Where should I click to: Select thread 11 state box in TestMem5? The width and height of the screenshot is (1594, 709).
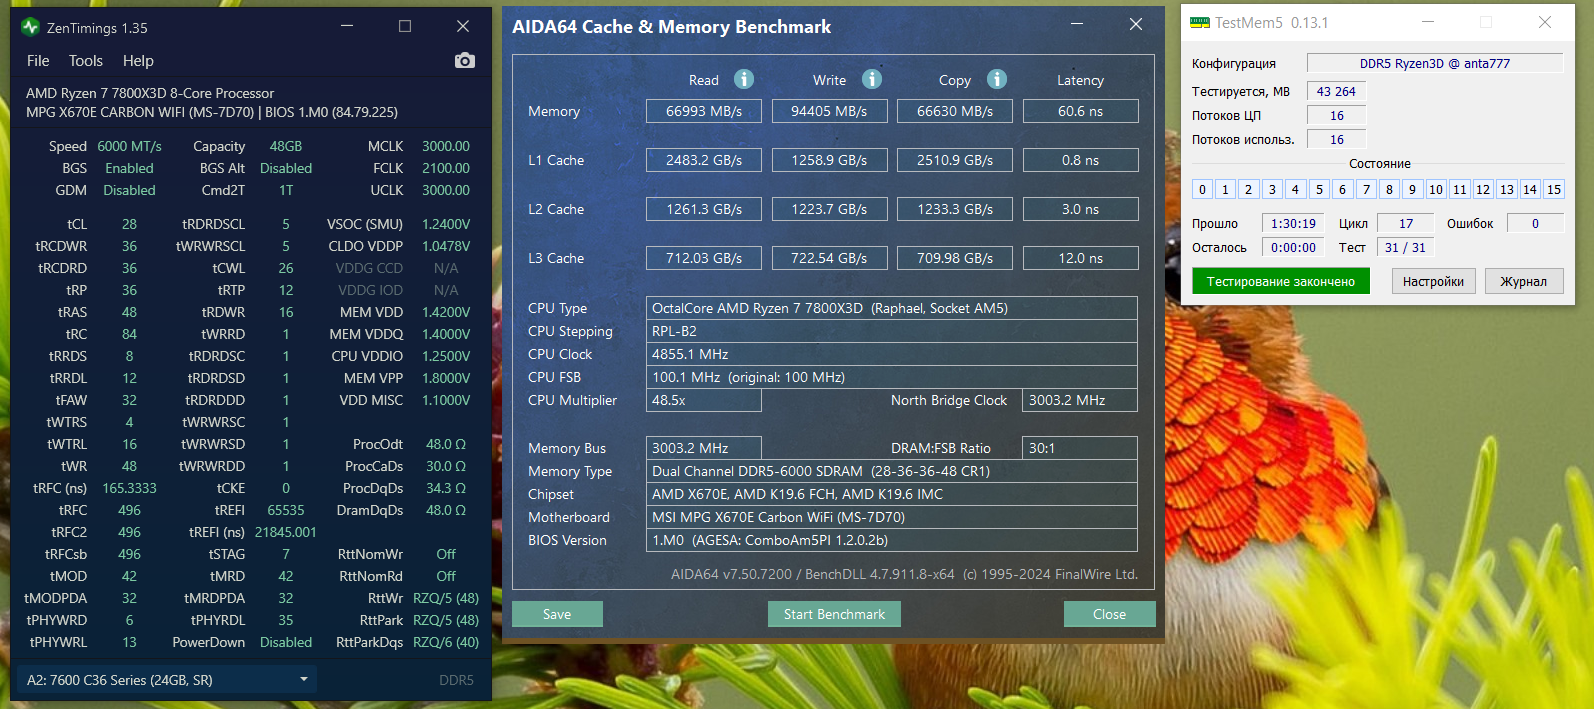pyautogui.click(x=1460, y=189)
